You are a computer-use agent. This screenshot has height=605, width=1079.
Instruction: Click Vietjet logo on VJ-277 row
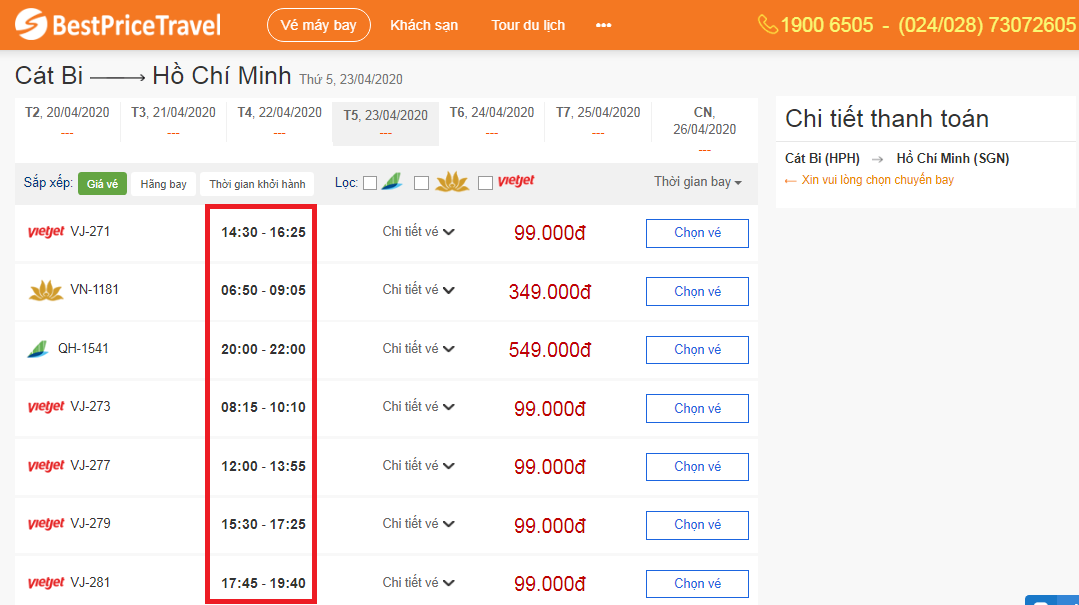click(x=46, y=466)
